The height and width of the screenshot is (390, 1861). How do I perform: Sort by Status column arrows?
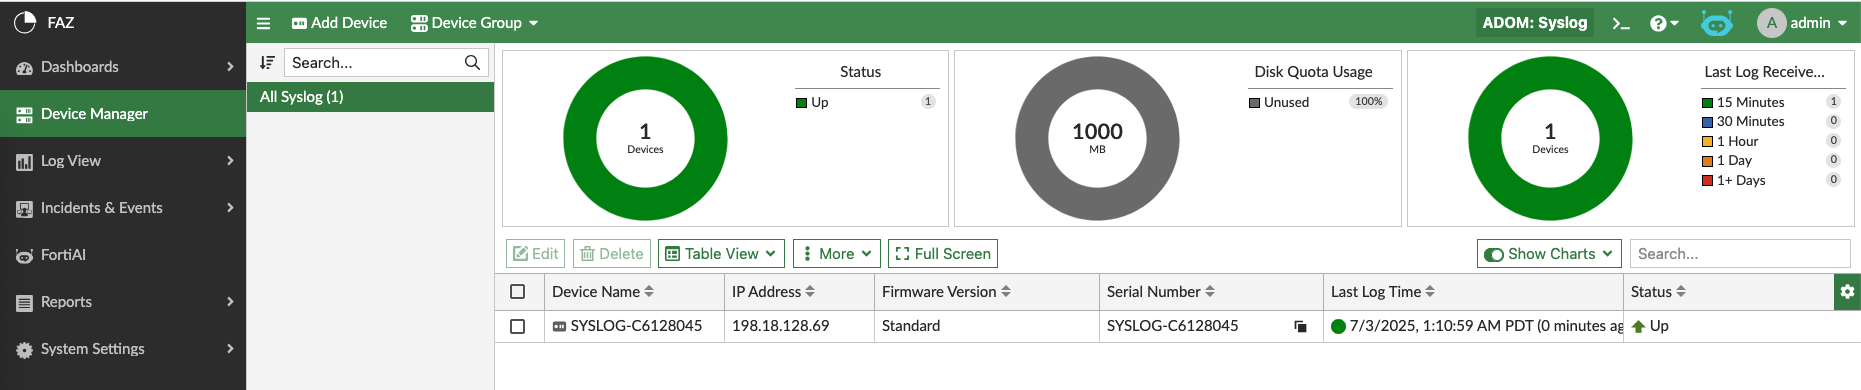click(1681, 291)
